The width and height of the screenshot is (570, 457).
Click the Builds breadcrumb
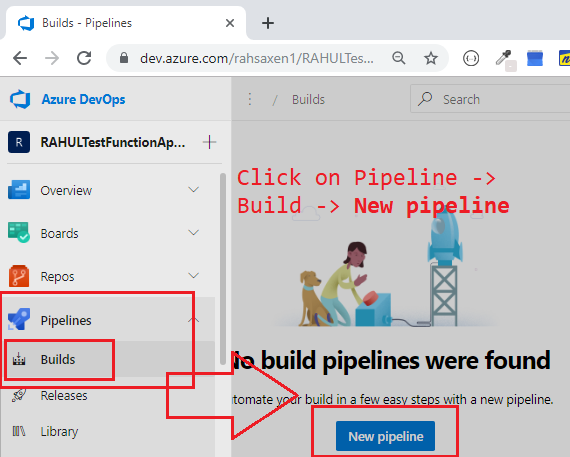(x=308, y=99)
